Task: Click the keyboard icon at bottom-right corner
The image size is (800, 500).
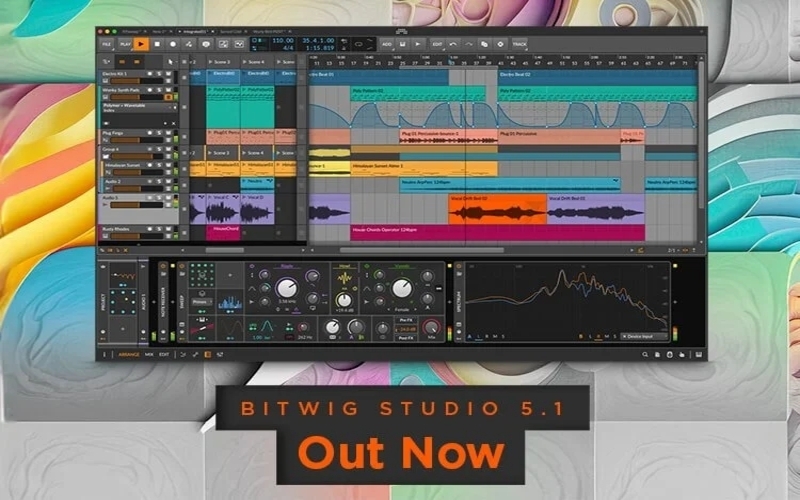Action: 698,355
